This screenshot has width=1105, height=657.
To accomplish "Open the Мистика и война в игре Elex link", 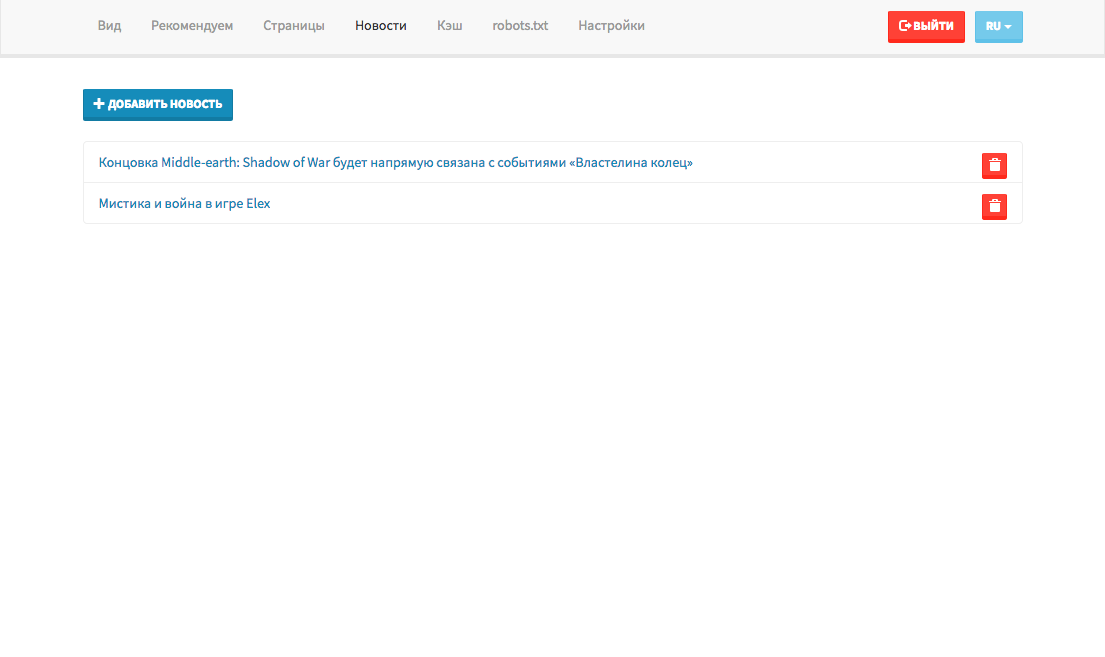I will (185, 204).
